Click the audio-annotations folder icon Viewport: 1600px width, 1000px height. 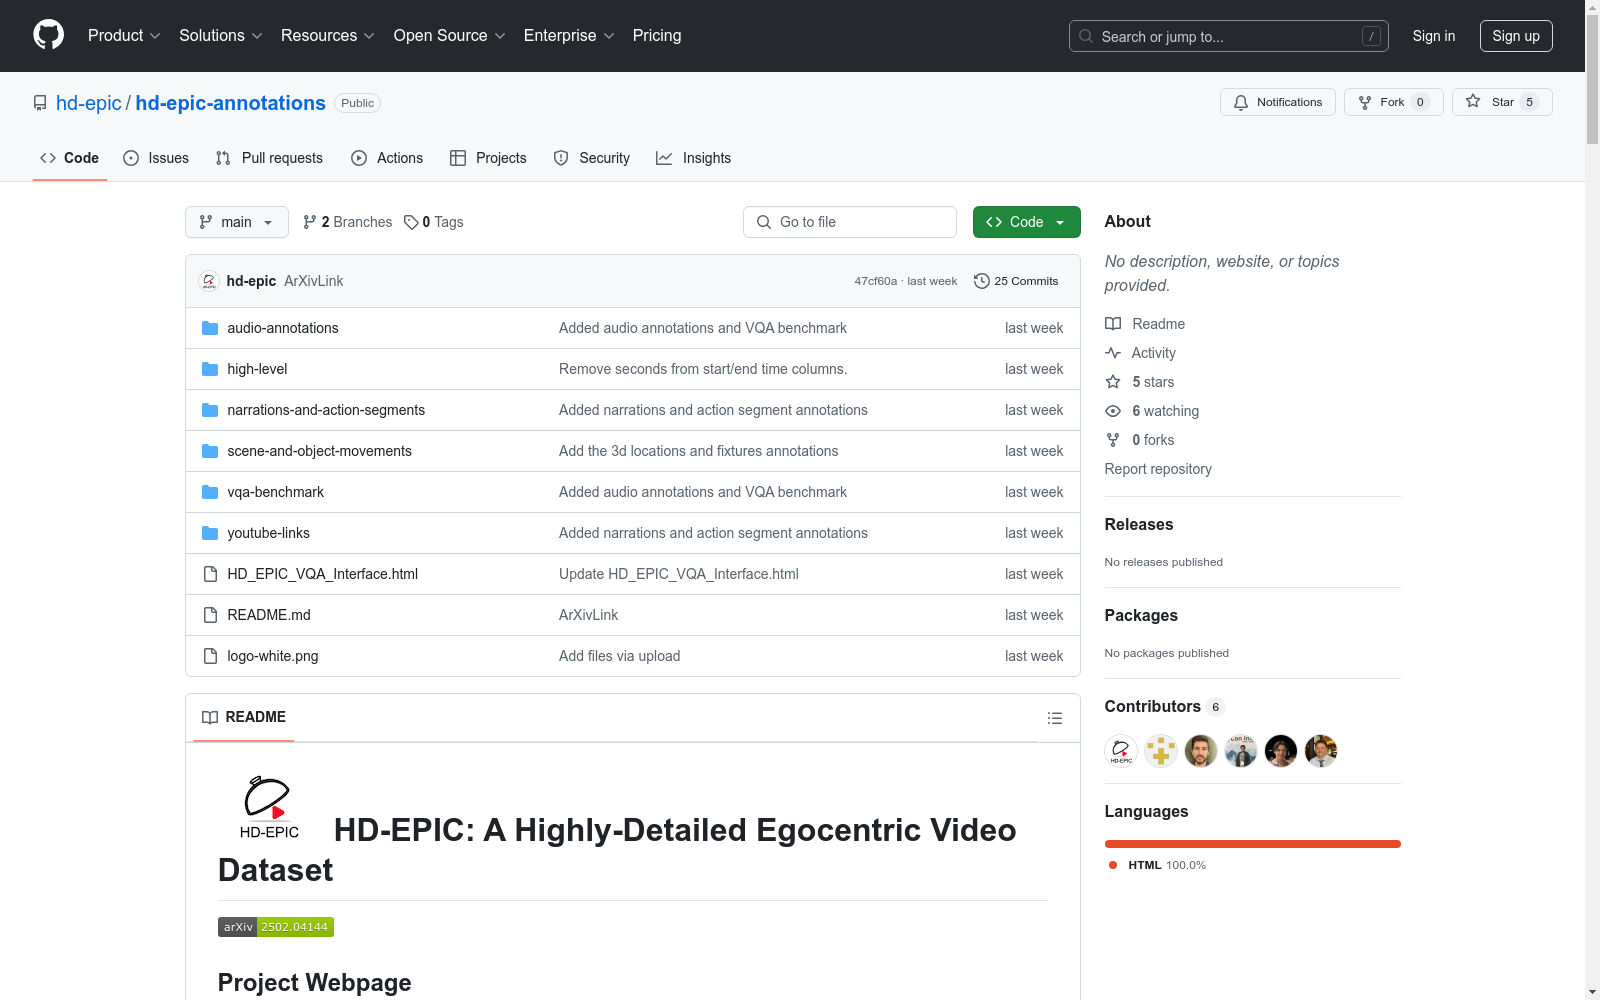tap(210, 328)
